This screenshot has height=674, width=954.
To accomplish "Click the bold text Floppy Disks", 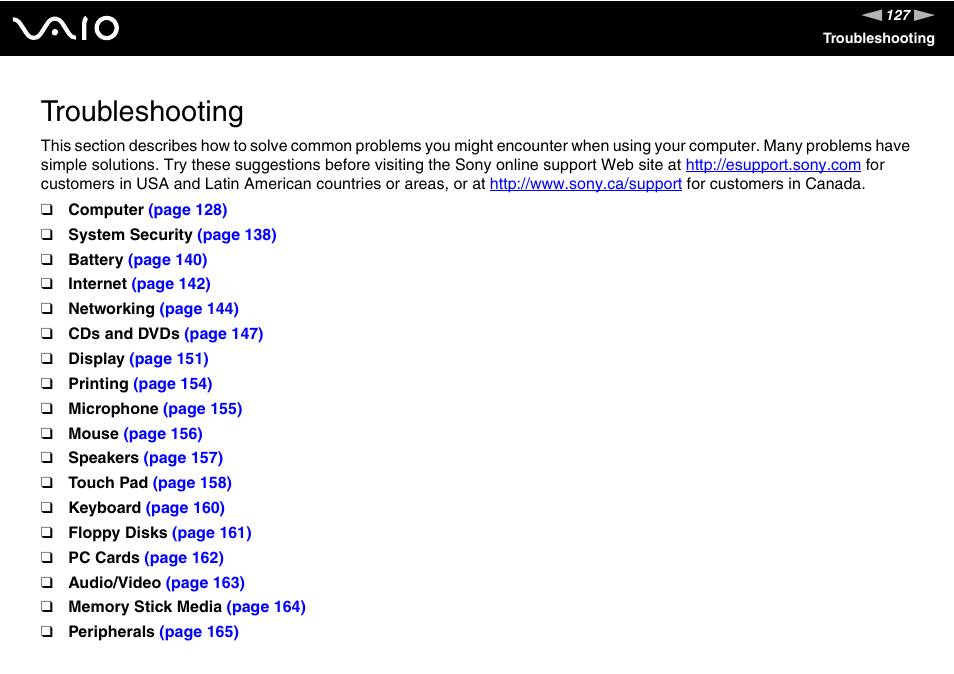I will pyautogui.click(x=118, y=533).
